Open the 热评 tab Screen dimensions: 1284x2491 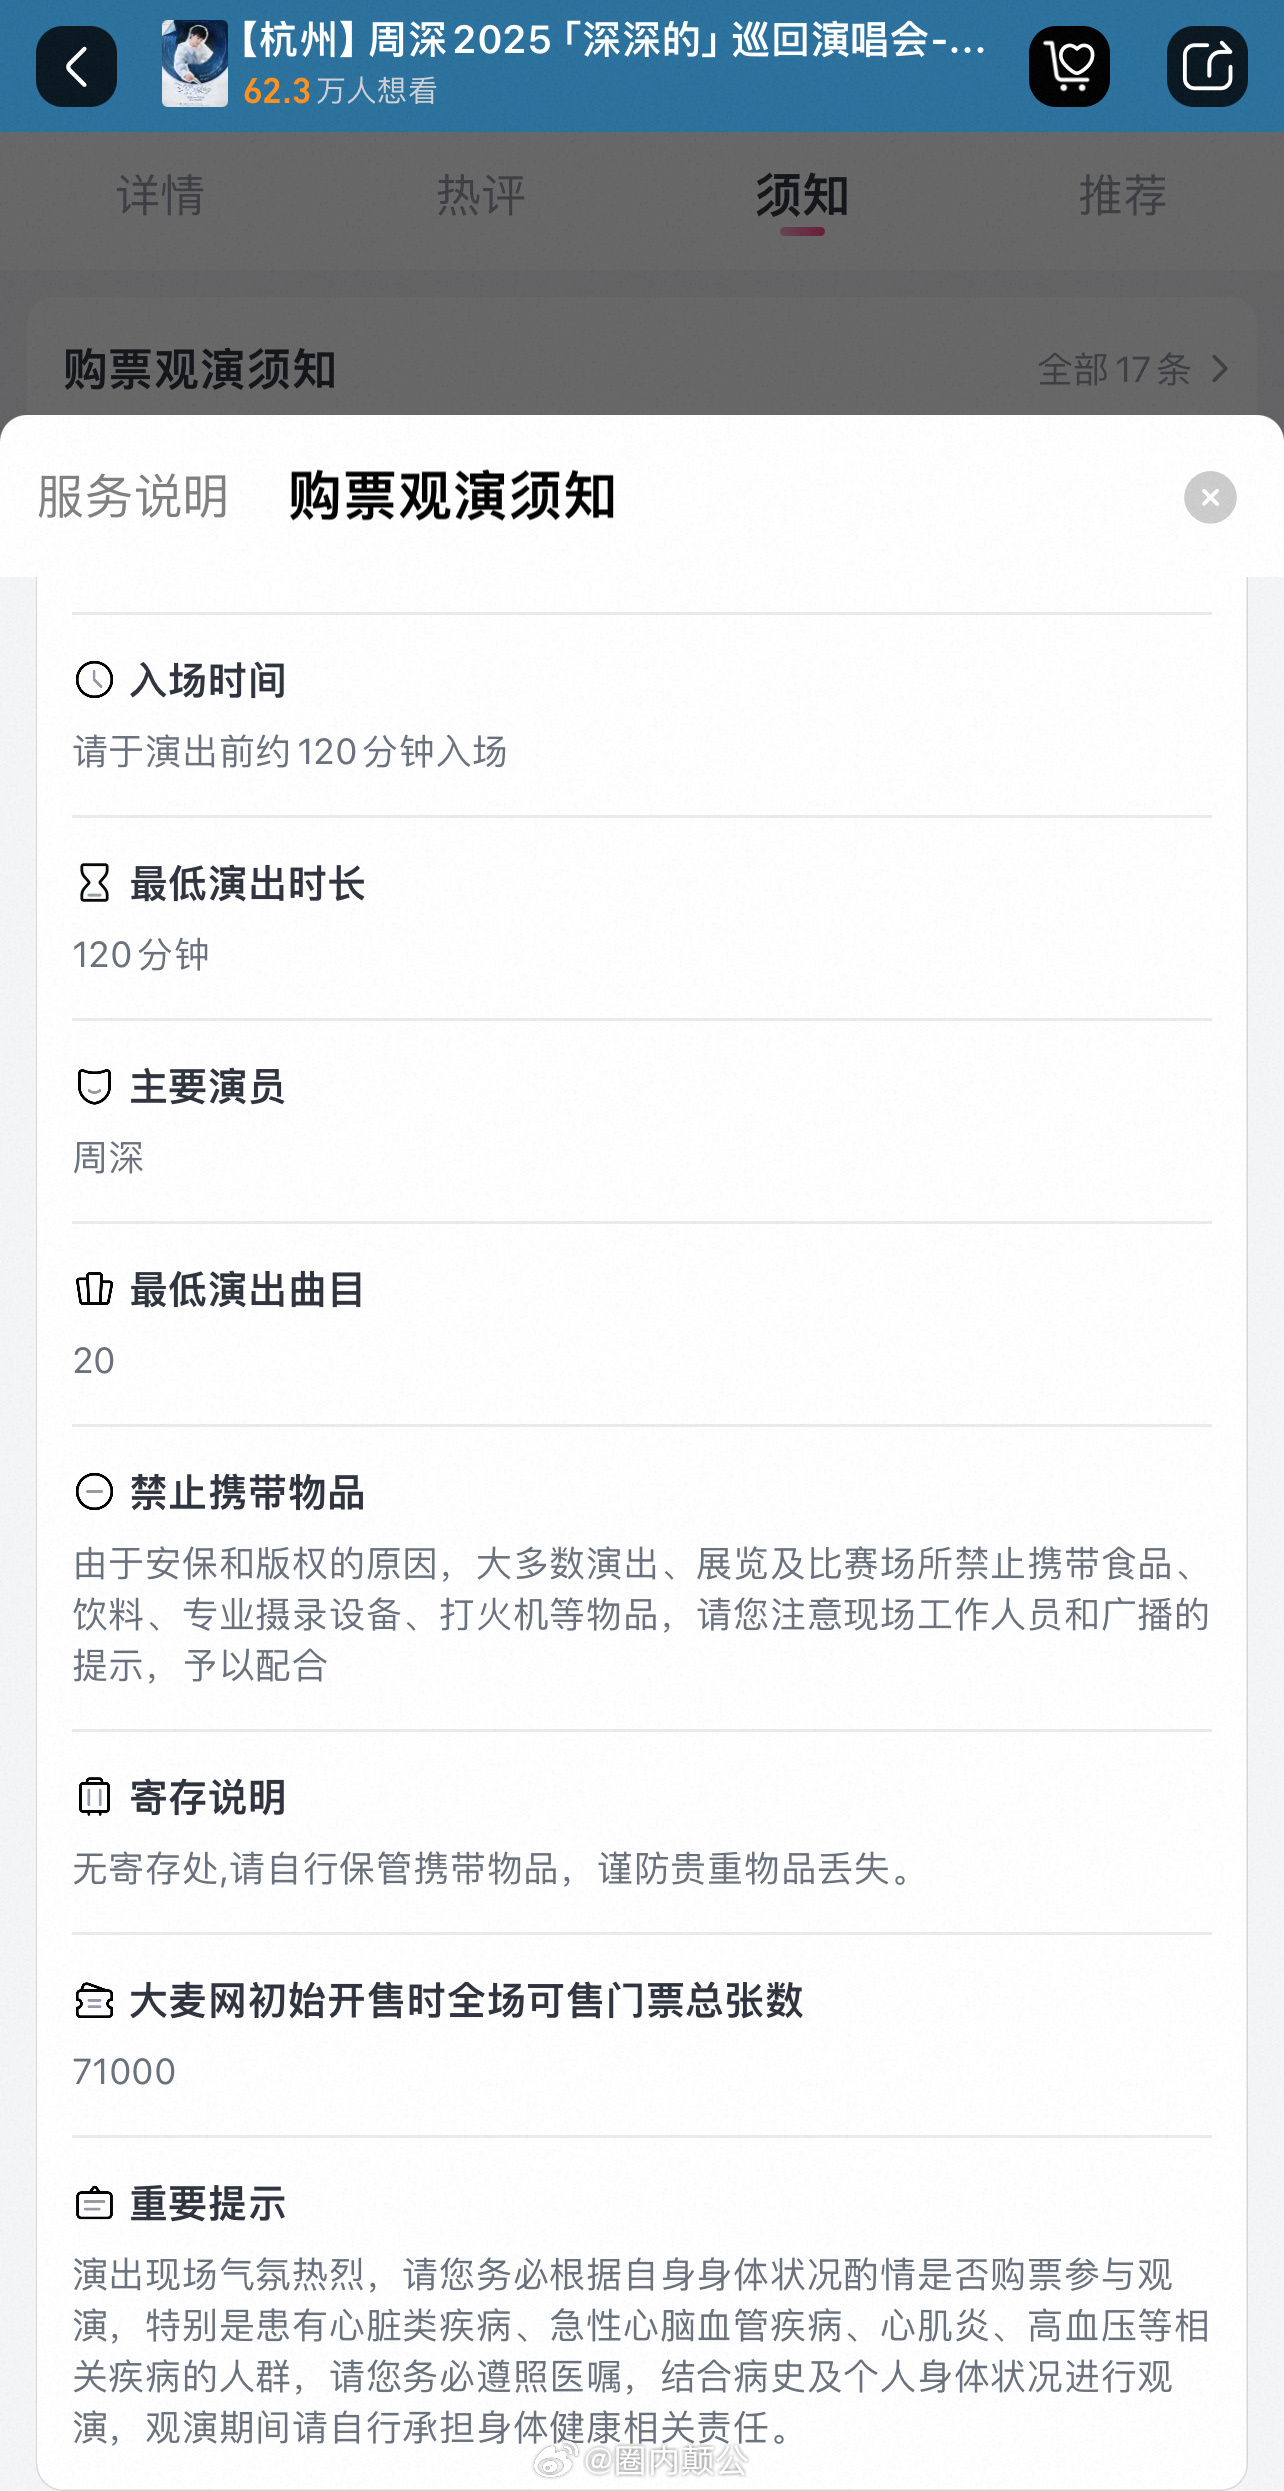[481, 195]
